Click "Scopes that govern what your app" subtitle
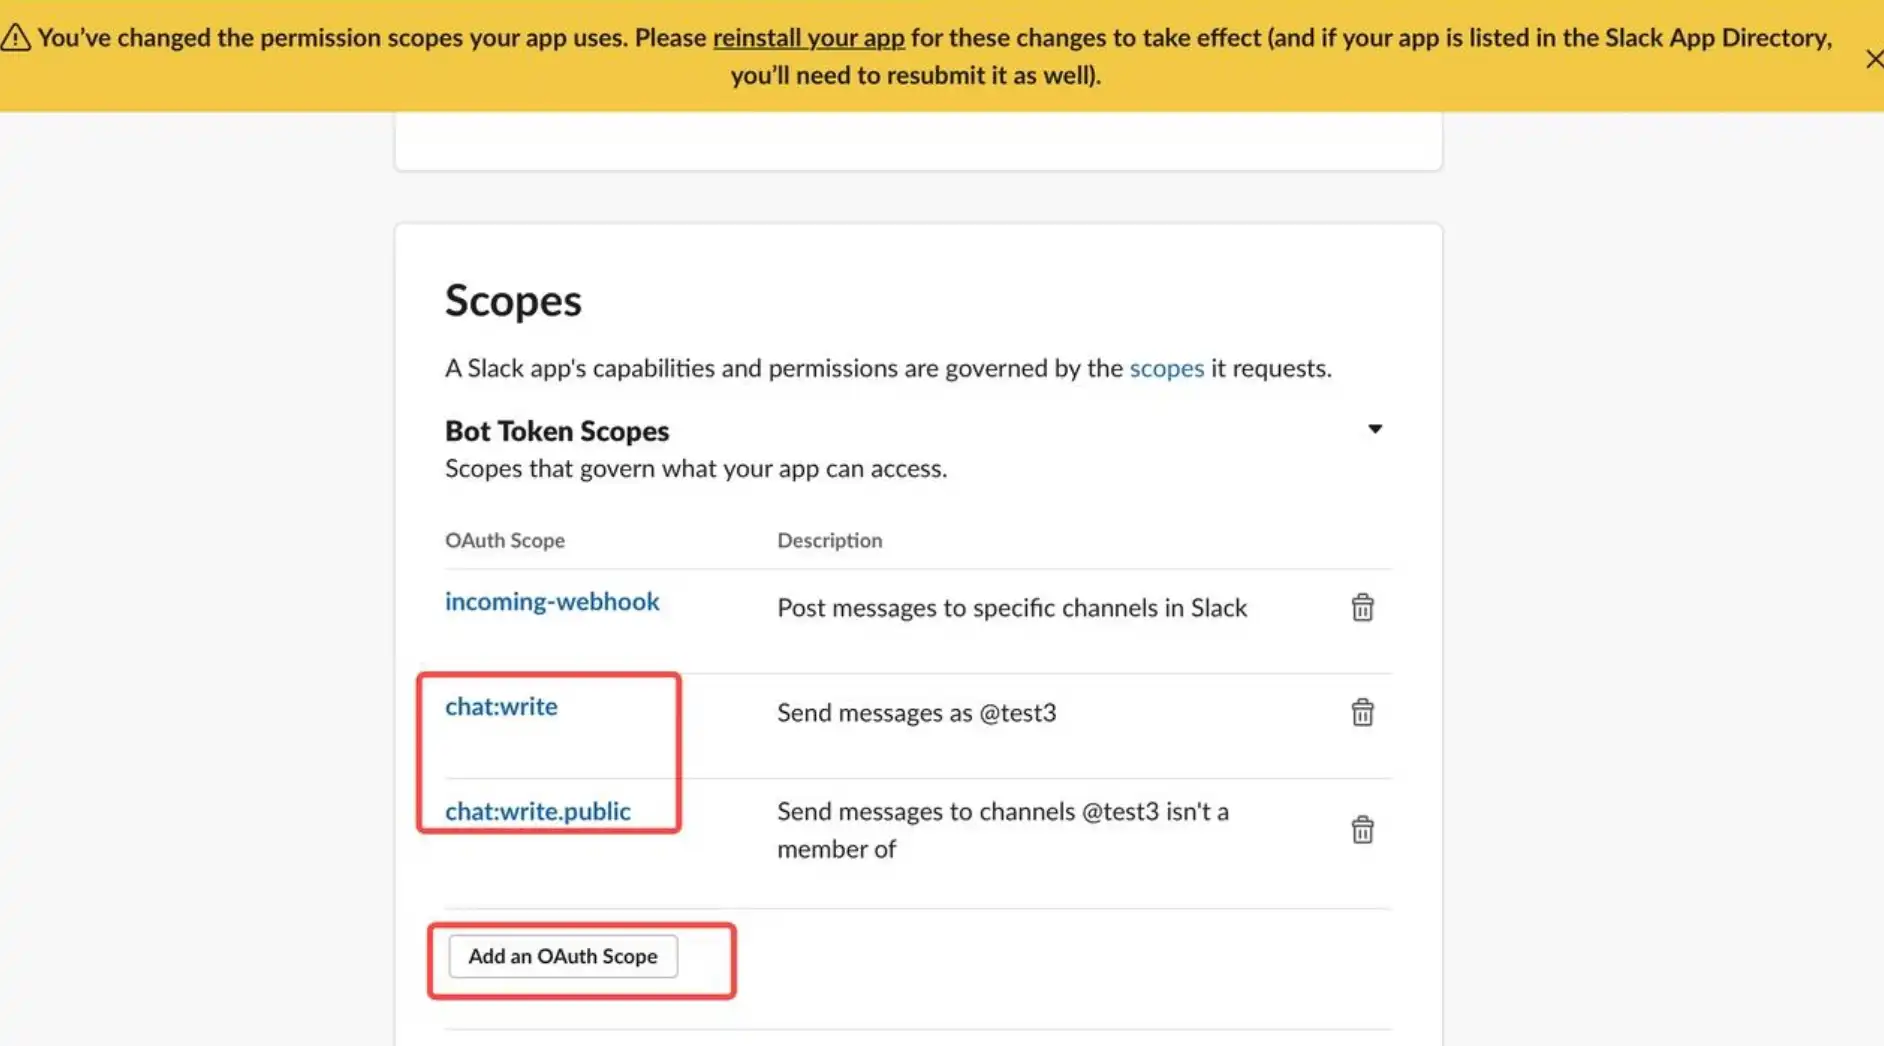The width and height of the screenshot is (1884, 1046). click(x=695, y=469)
